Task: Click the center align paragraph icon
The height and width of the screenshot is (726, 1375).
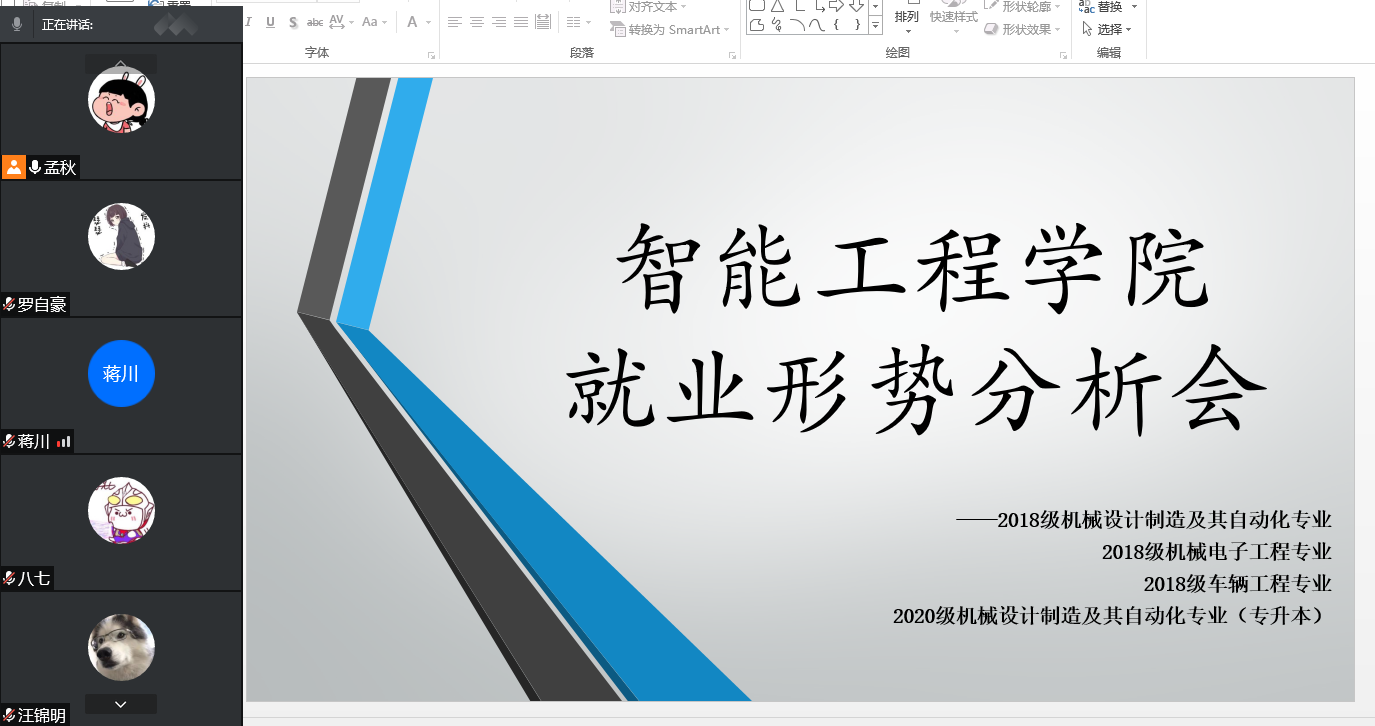Action: (x=477, y=22)
